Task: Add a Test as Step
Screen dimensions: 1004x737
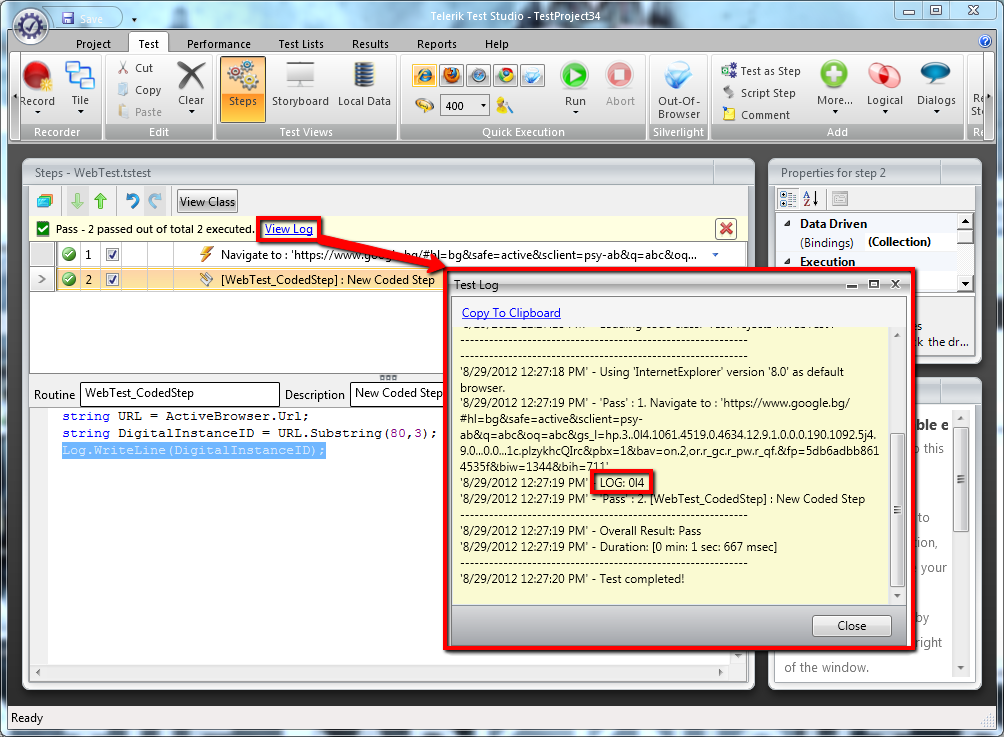Action: pos(761,70)
